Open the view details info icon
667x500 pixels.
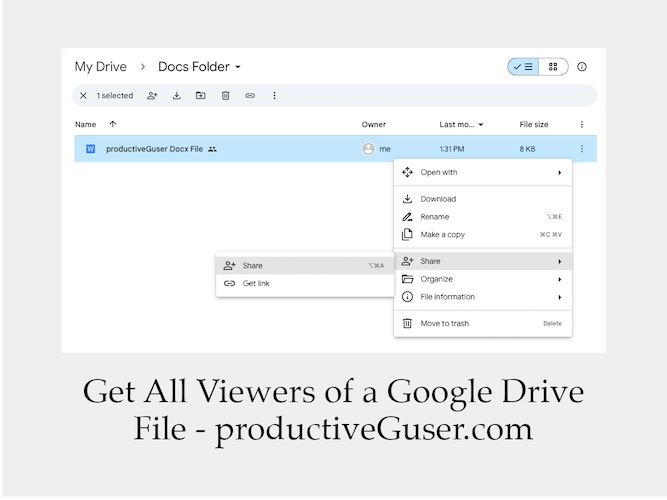pos(581,67)
